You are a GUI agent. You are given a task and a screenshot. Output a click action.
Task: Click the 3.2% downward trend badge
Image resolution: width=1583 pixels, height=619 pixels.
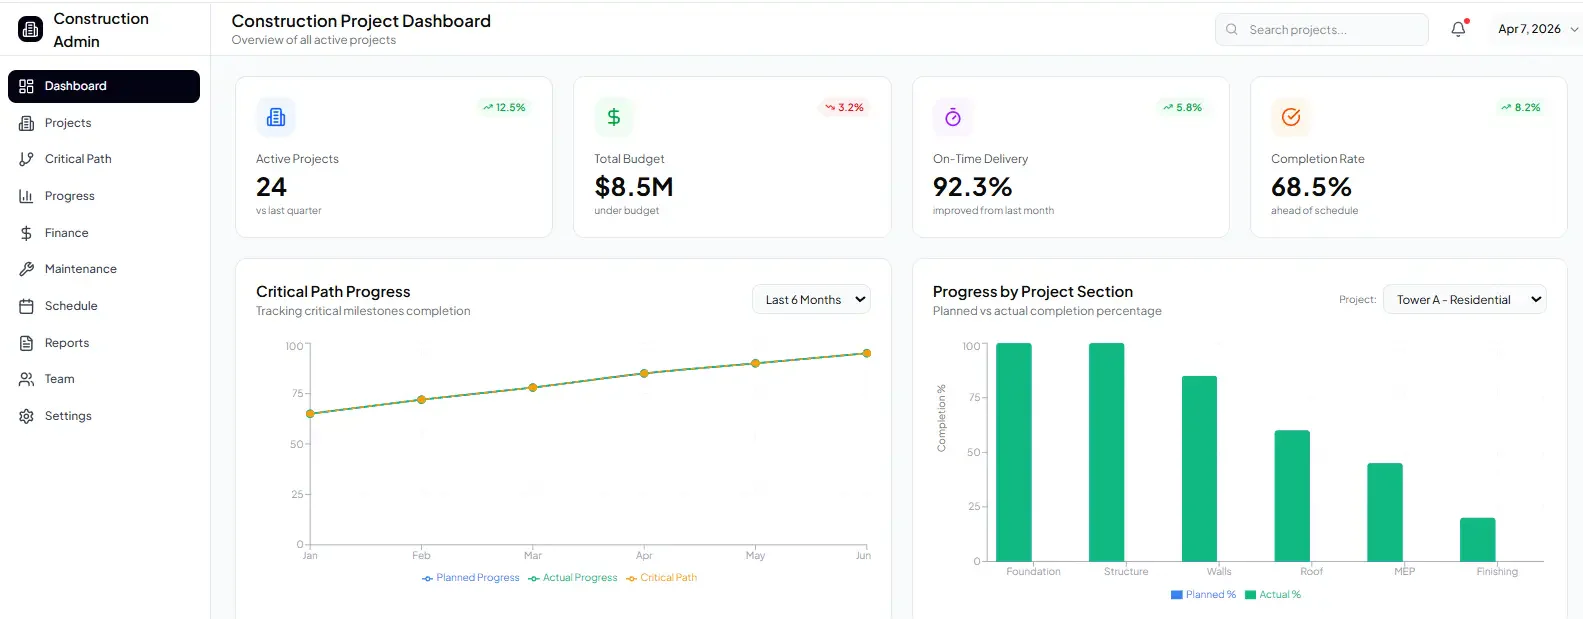pos(845,107)
